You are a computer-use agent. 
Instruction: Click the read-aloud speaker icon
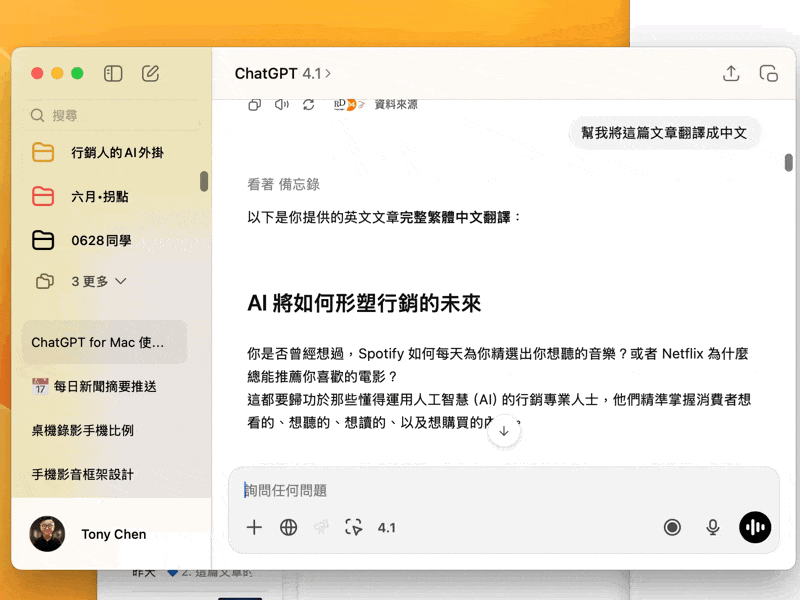tap(281, 103)
